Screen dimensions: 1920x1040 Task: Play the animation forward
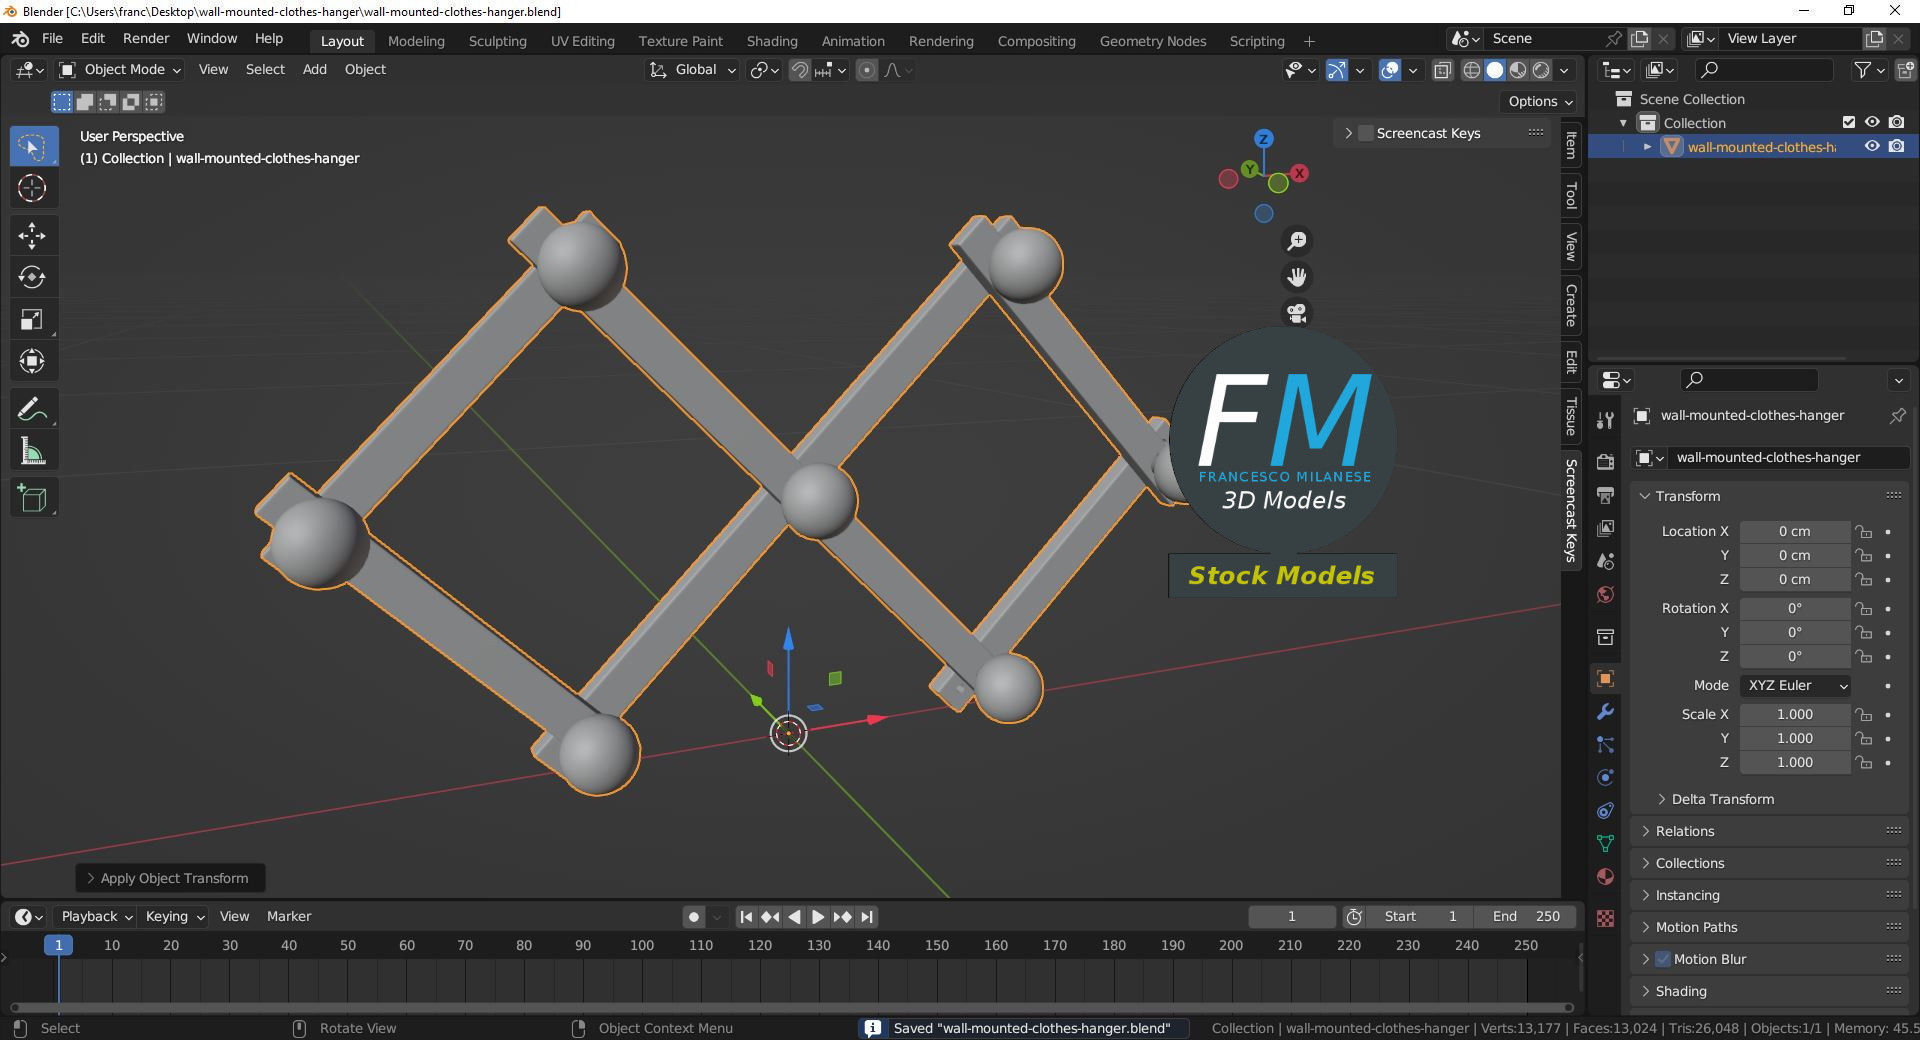tap(818, 916)
